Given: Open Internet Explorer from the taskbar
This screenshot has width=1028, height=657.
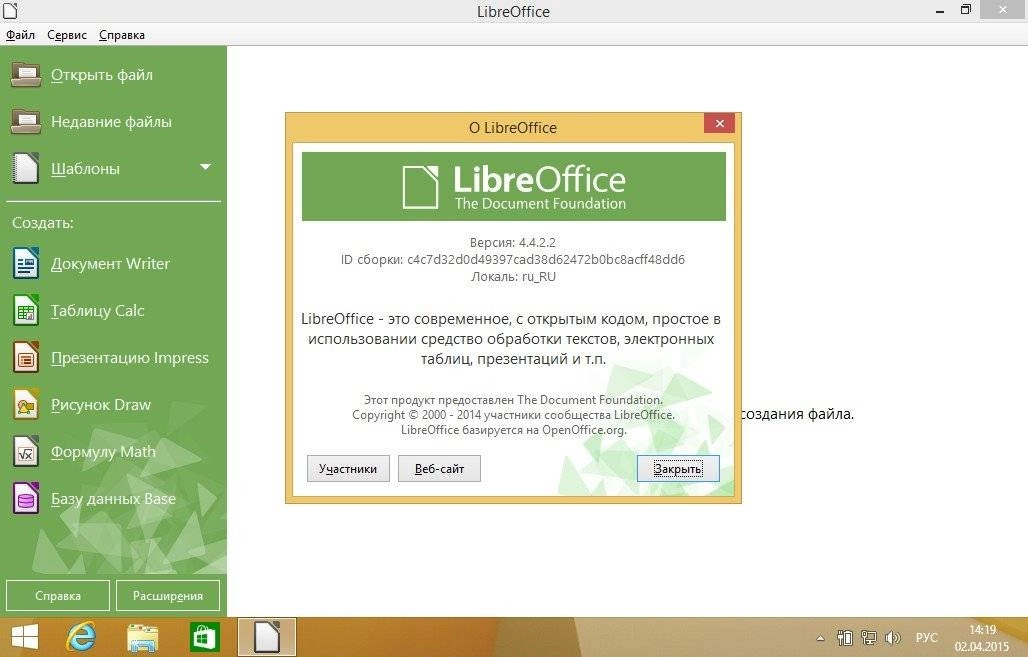Looking at the screenshot, I should 81,637.
